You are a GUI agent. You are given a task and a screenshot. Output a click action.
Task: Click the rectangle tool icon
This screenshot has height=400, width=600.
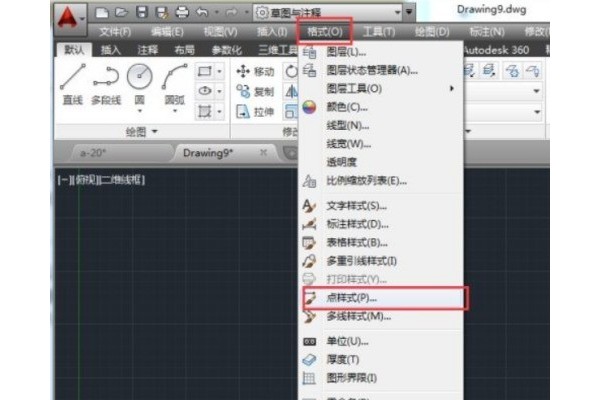pos(205,71)
